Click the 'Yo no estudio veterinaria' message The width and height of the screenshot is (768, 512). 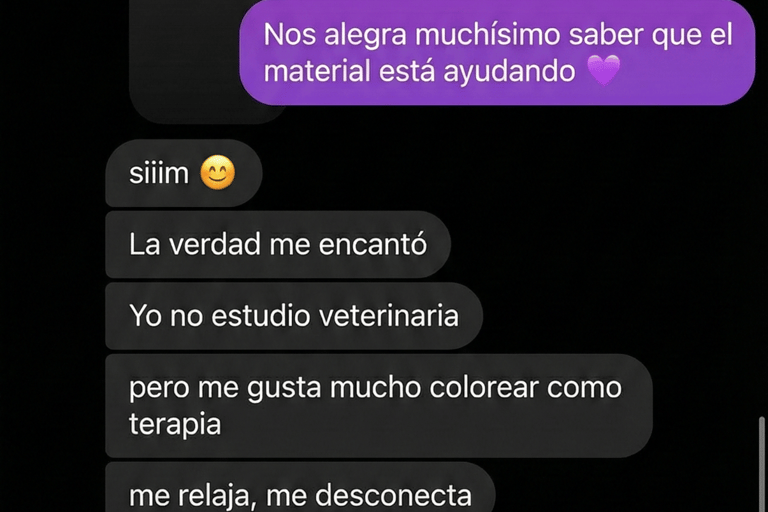[294, 316]
